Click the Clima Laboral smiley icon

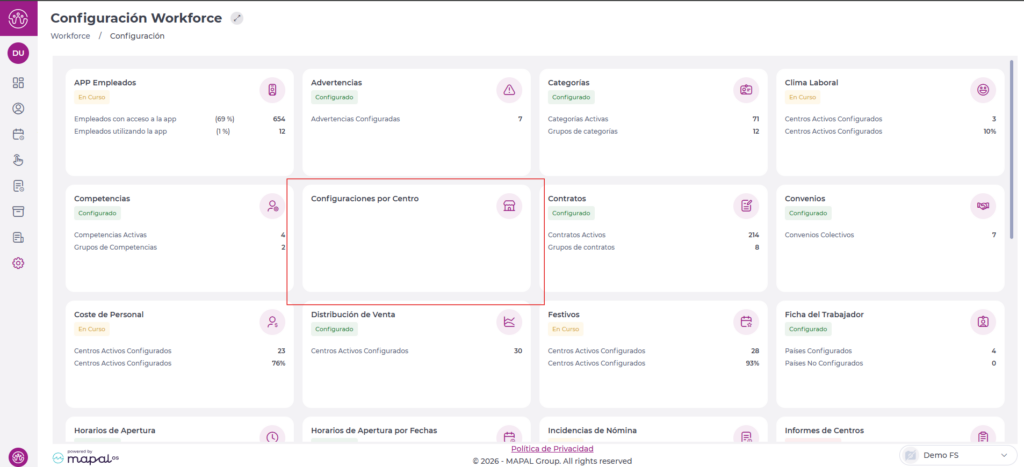click(x=983, y=90)
